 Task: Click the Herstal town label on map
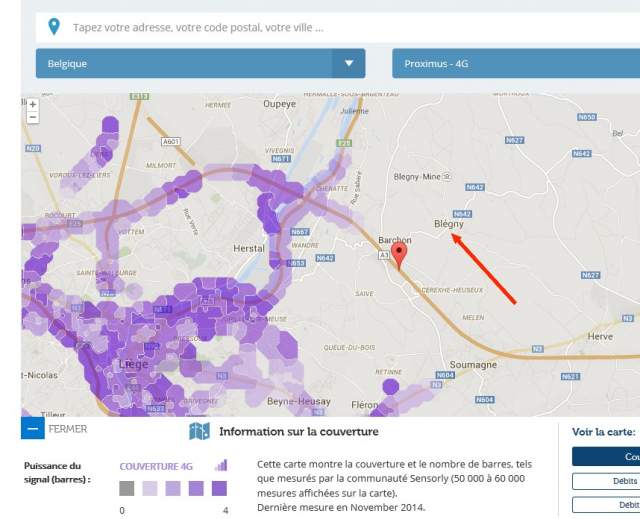tap(248, 248)
